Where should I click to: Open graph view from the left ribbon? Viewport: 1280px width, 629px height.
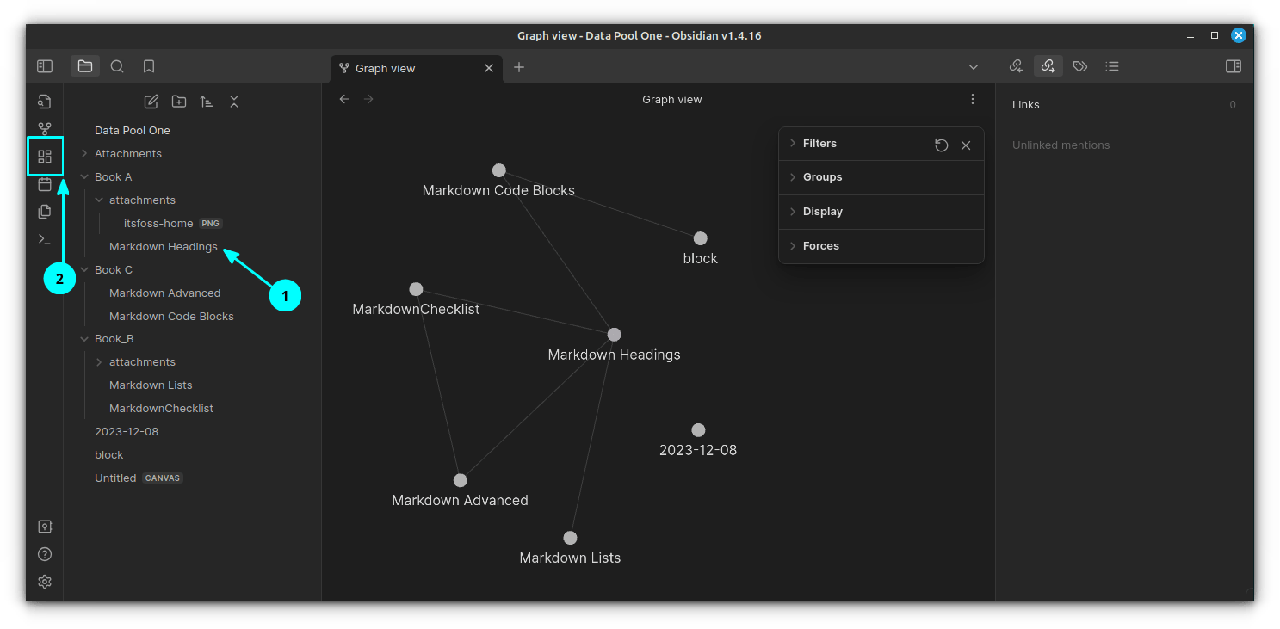tap(45, 129)
